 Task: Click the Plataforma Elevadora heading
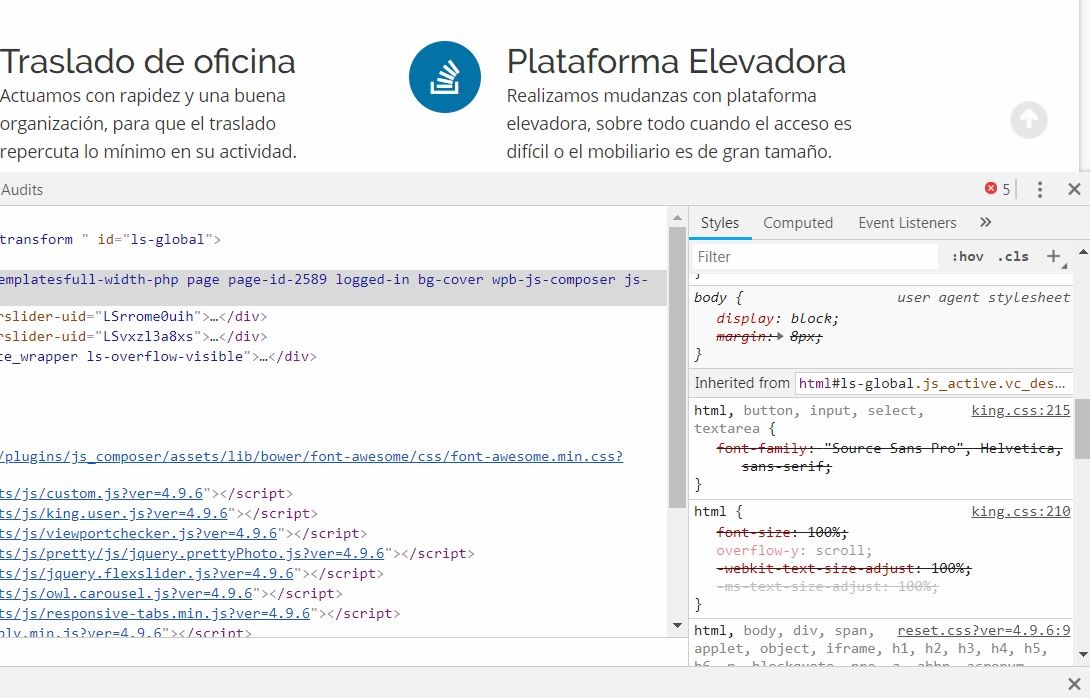click(676, 61)
